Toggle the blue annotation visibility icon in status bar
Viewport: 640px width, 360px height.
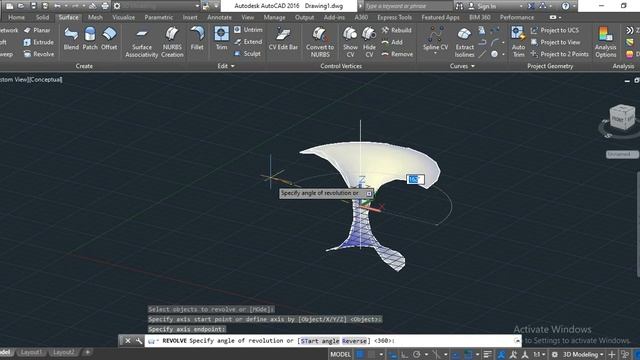501,354
